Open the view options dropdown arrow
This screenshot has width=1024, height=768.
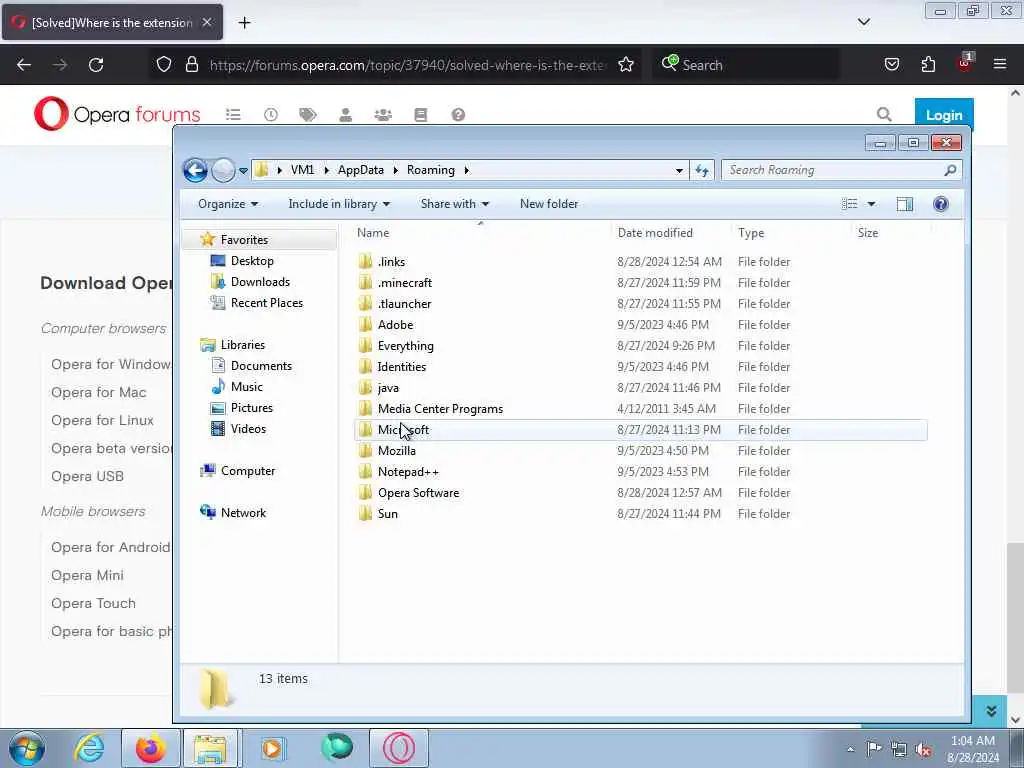(x=871, y=204)
